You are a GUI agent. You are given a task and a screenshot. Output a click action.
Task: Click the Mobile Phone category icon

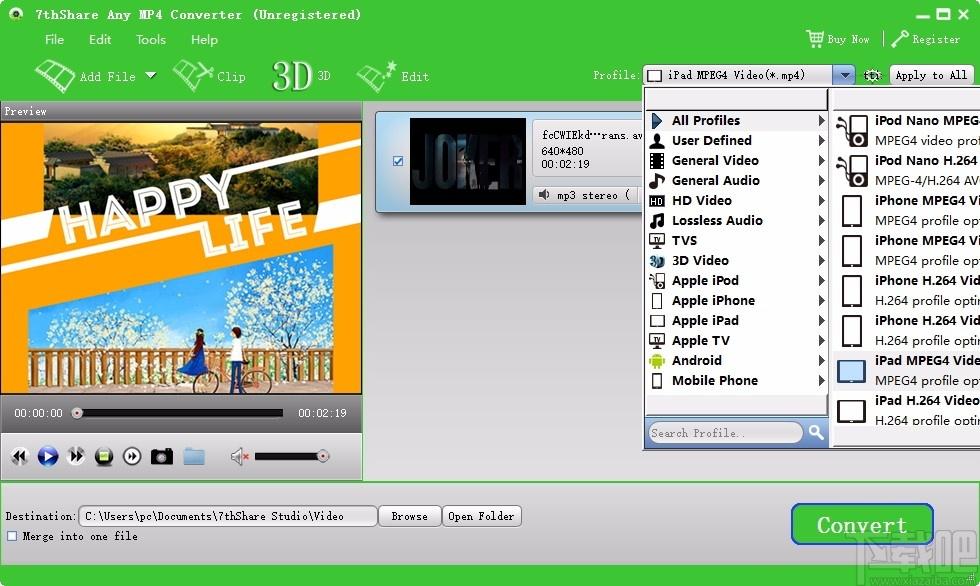(x=657, y=380)
